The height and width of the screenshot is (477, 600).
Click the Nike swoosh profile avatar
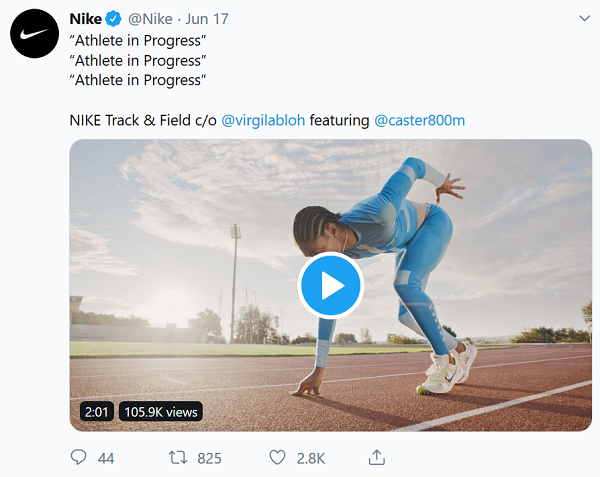point(34,36)
